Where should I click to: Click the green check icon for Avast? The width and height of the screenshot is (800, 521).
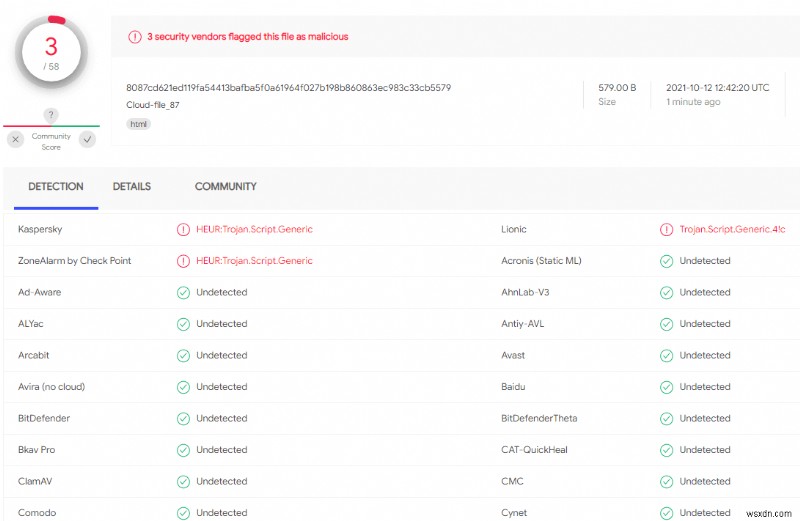(x=666, y=355)
